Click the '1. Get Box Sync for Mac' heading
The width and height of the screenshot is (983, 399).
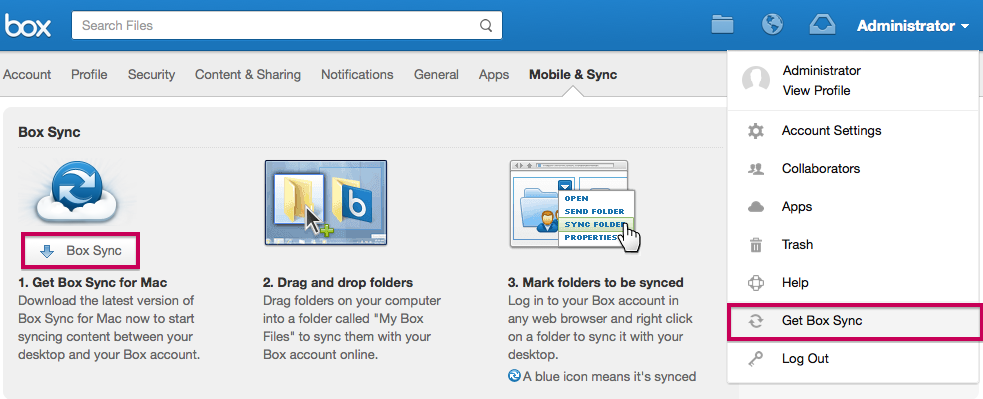point(93,282)
